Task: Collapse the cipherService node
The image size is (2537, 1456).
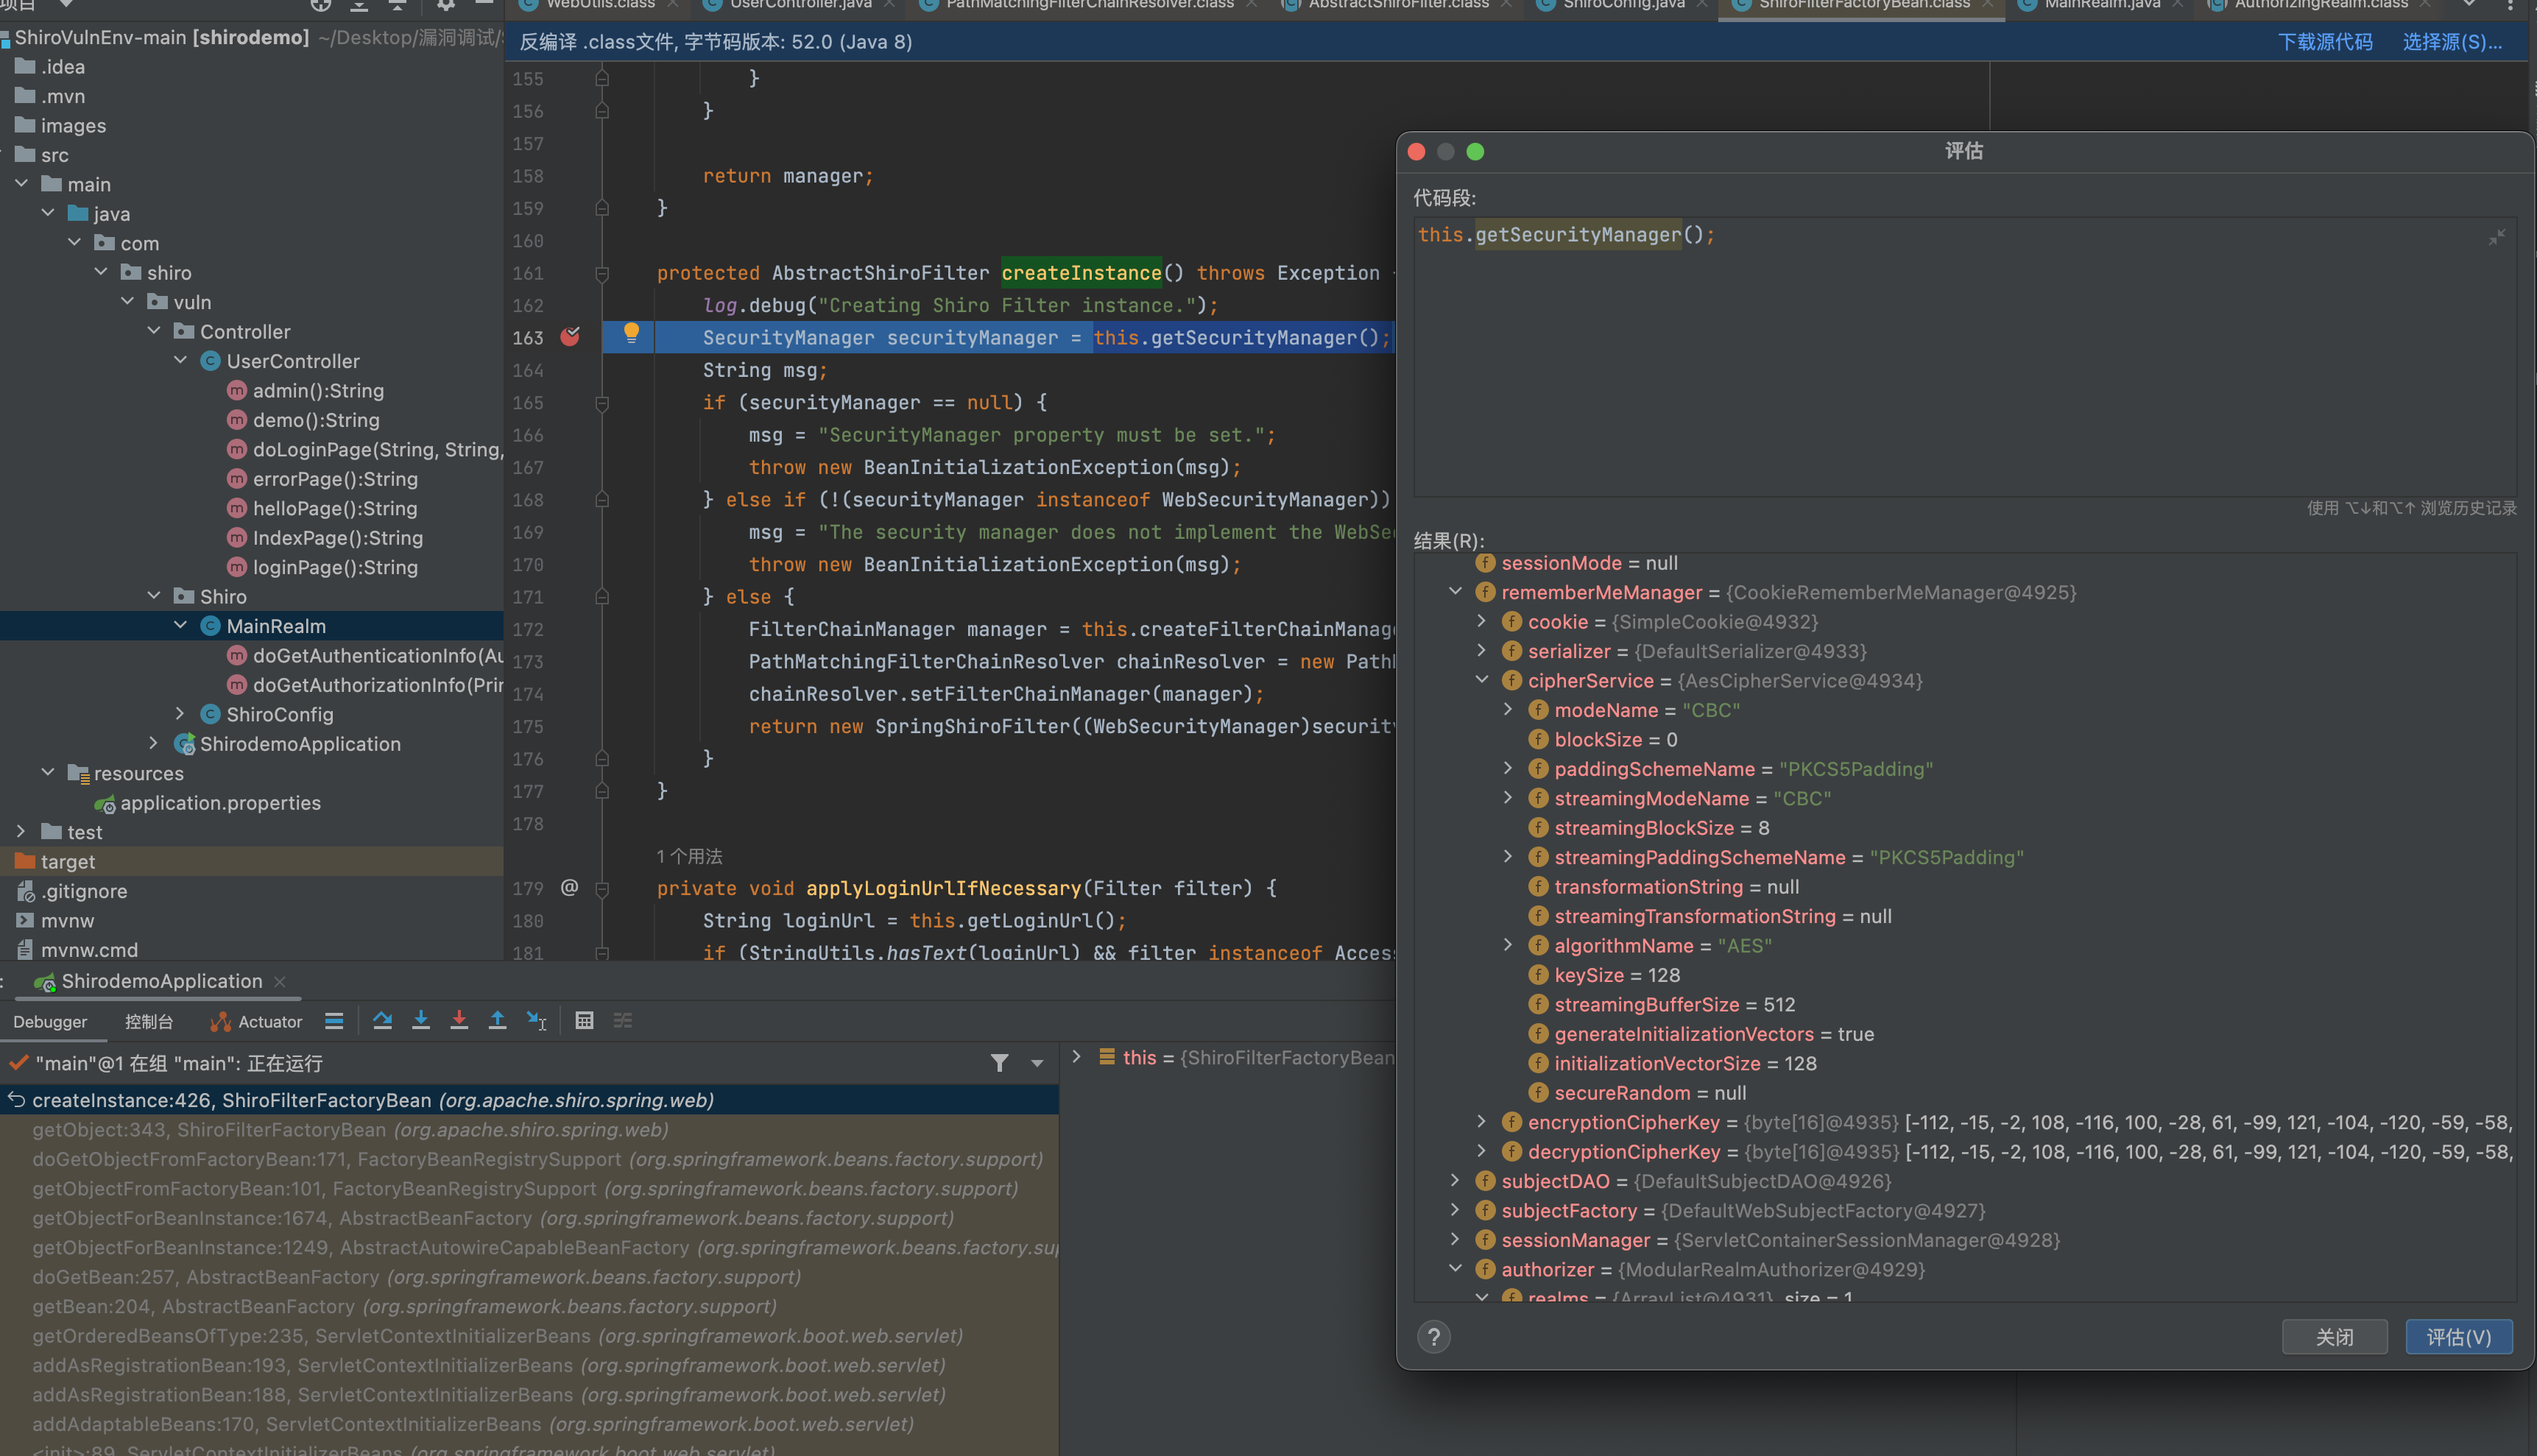Action: [x=1482, y=680]
